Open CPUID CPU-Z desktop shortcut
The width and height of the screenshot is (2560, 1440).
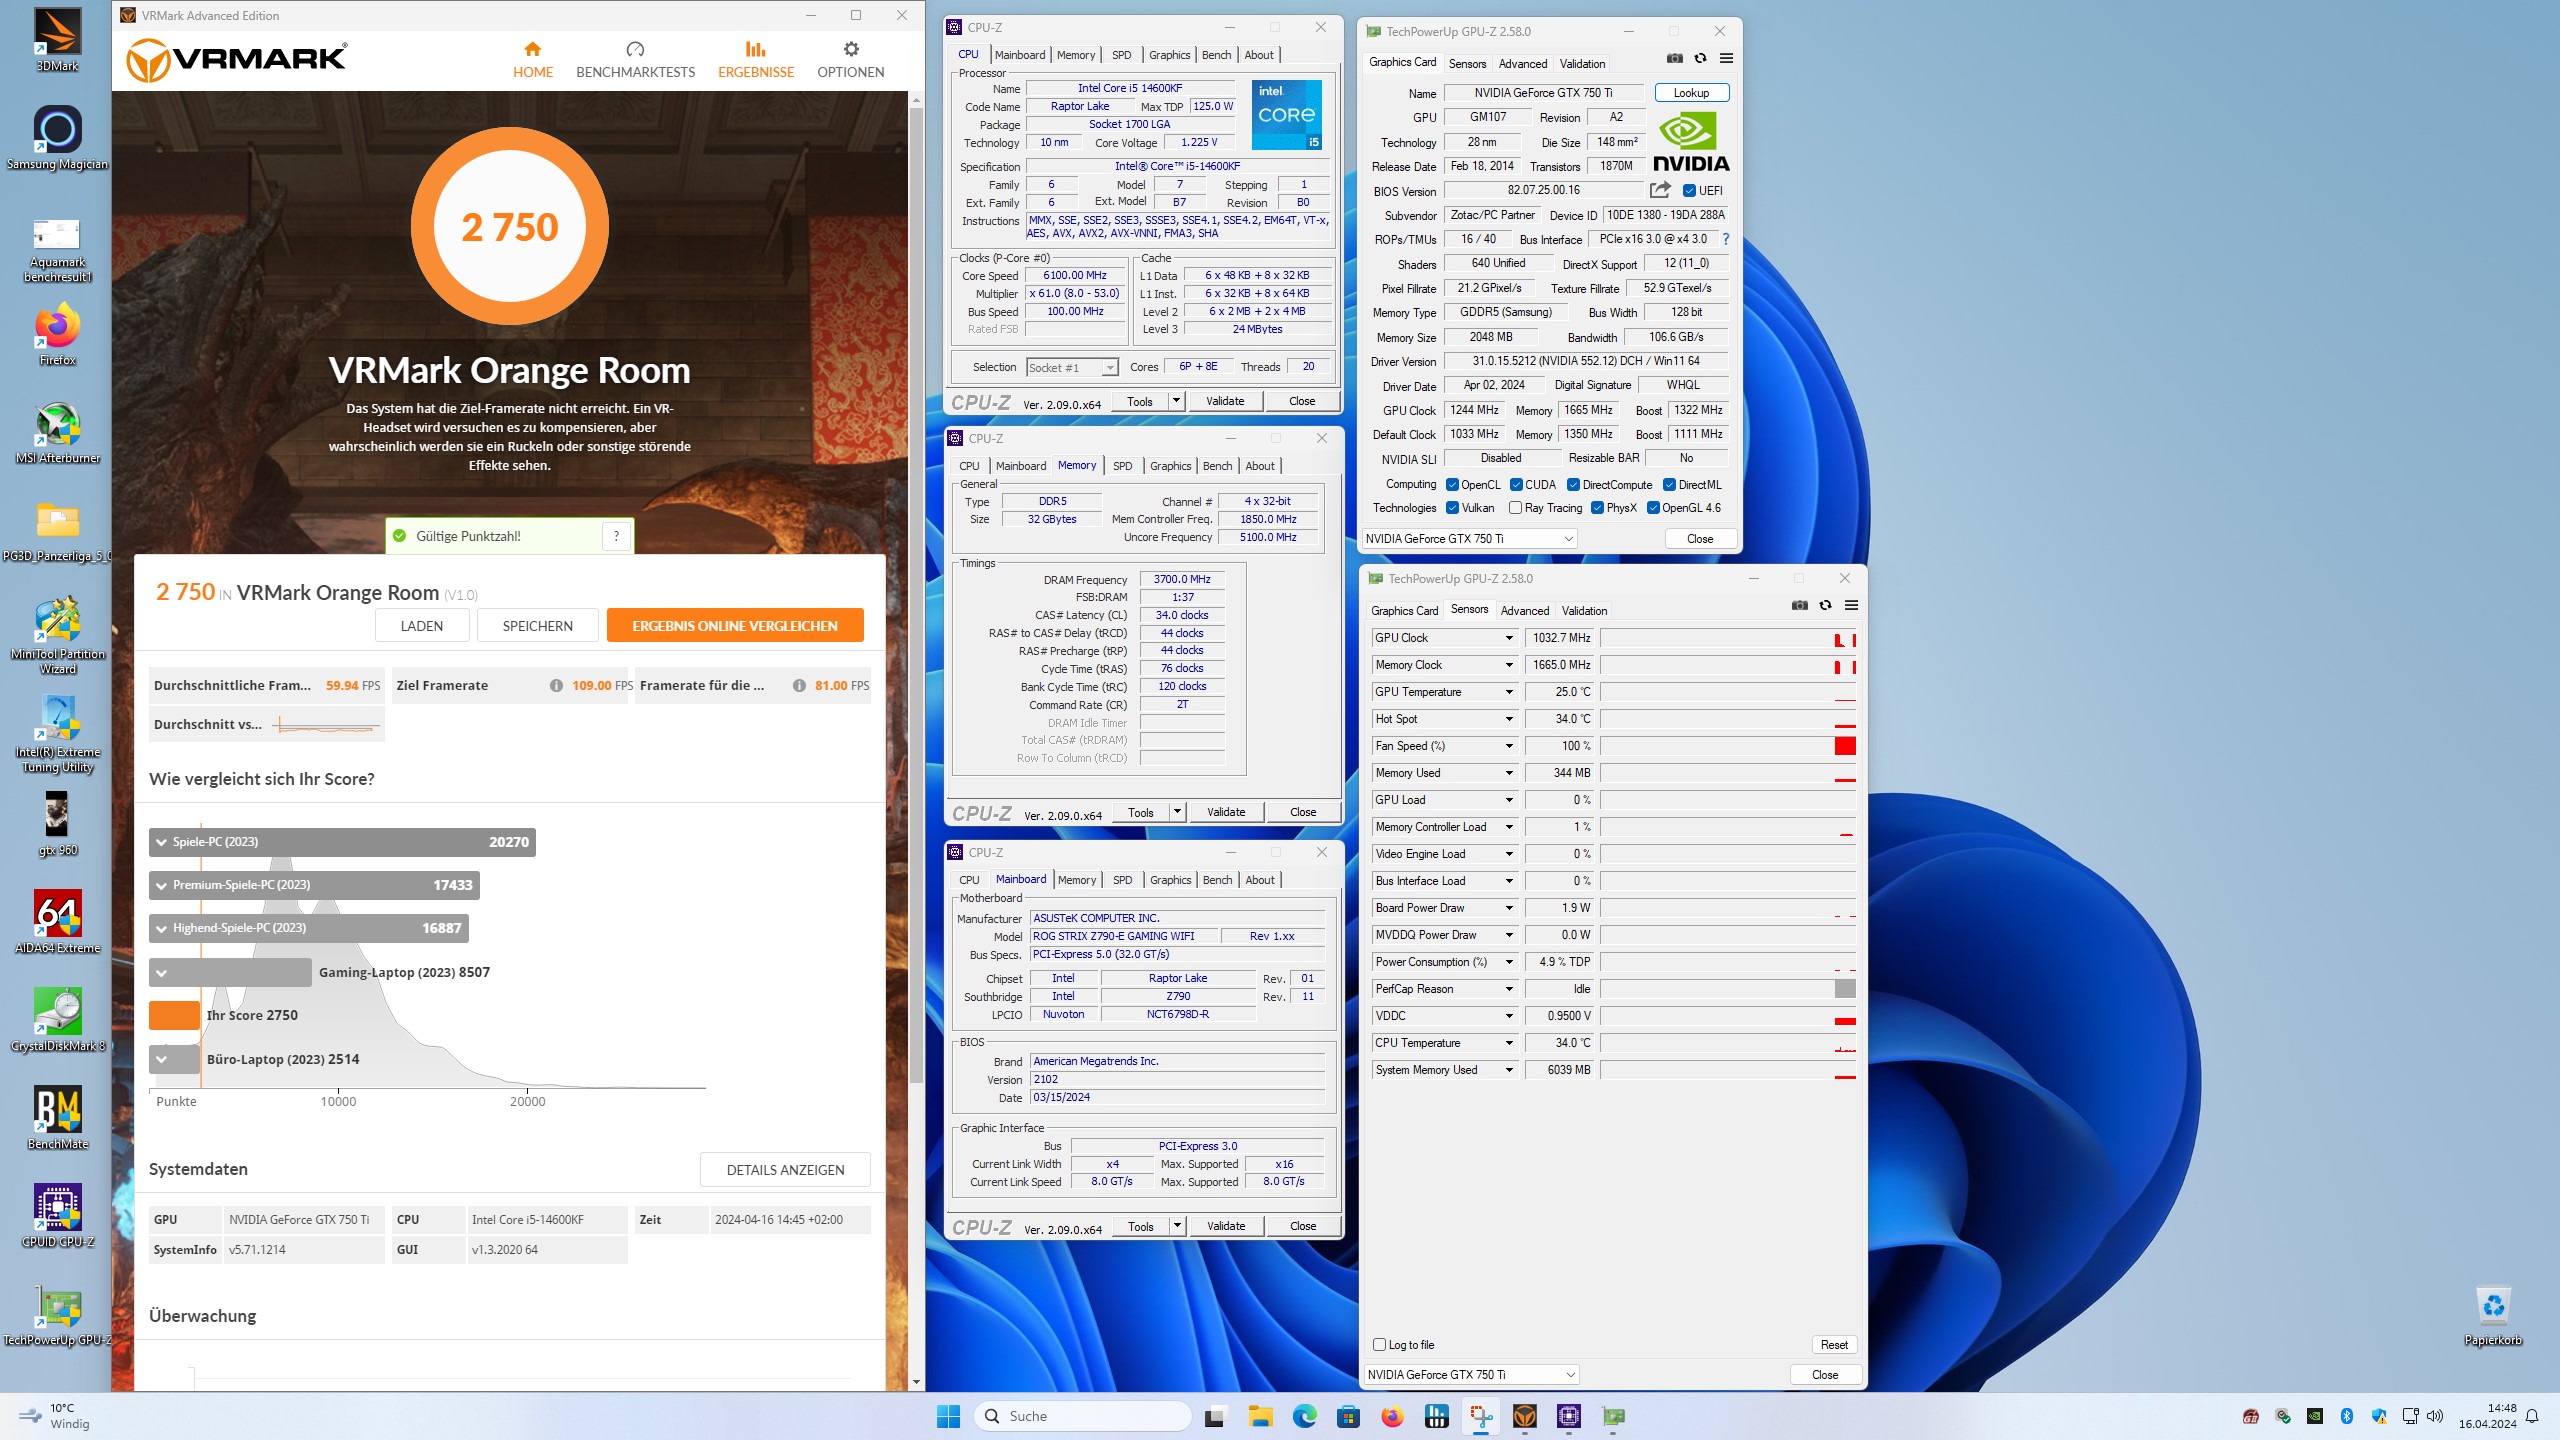pos(57,1216)
